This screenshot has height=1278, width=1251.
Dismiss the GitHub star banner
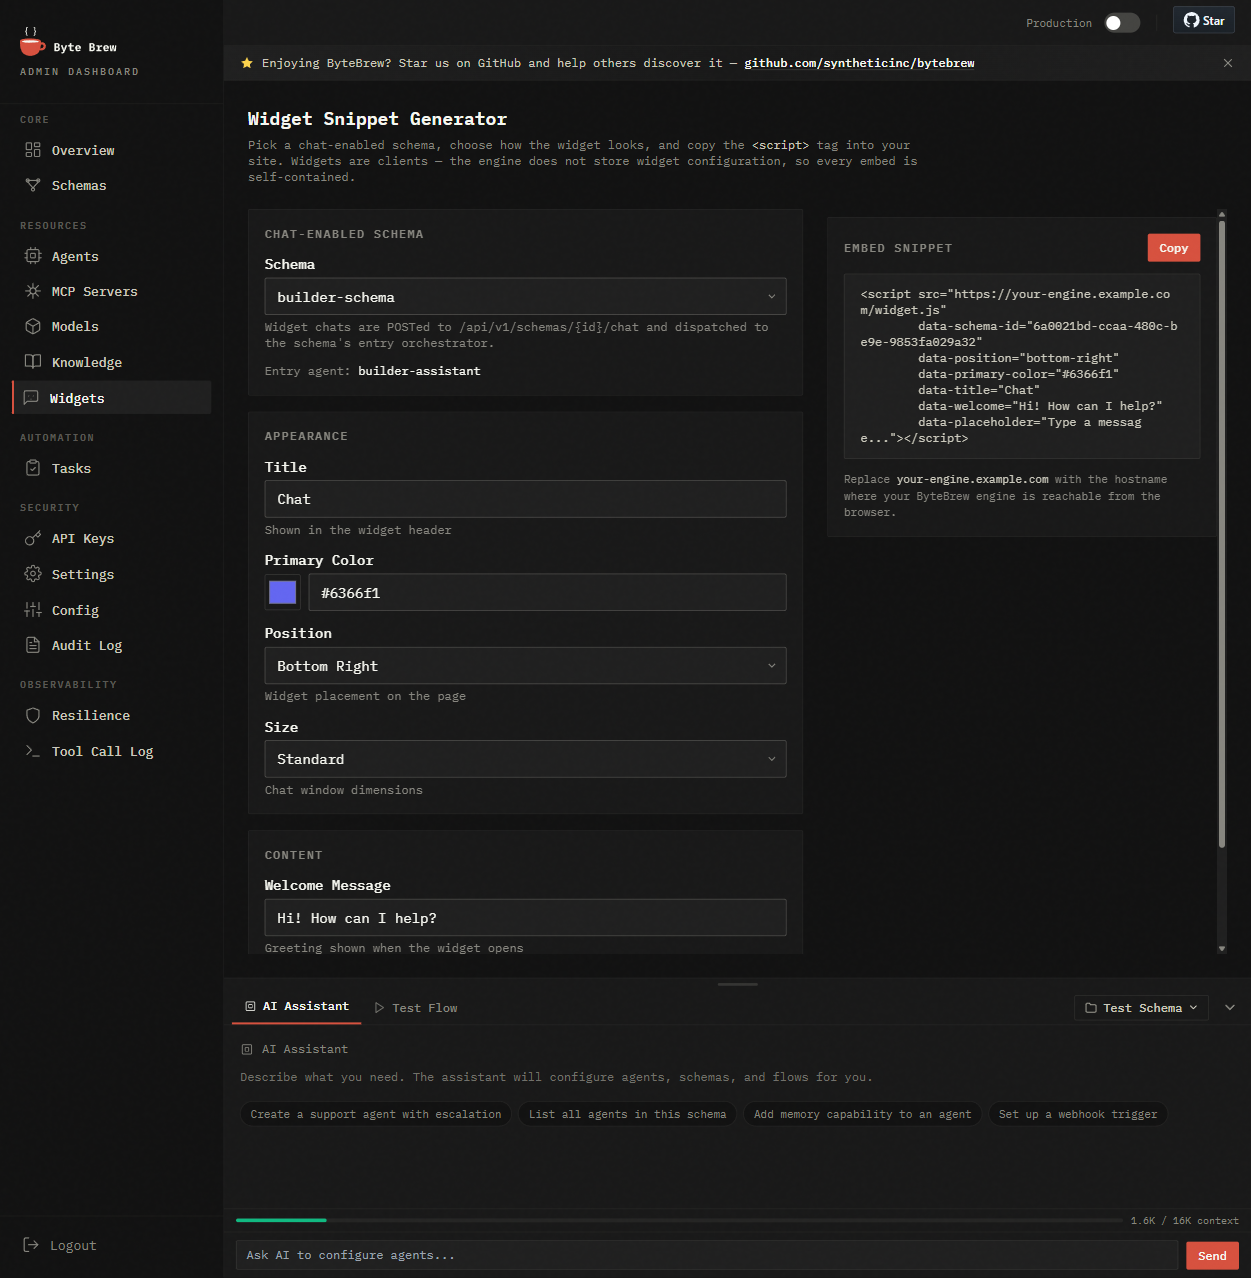coord(1228,63)
